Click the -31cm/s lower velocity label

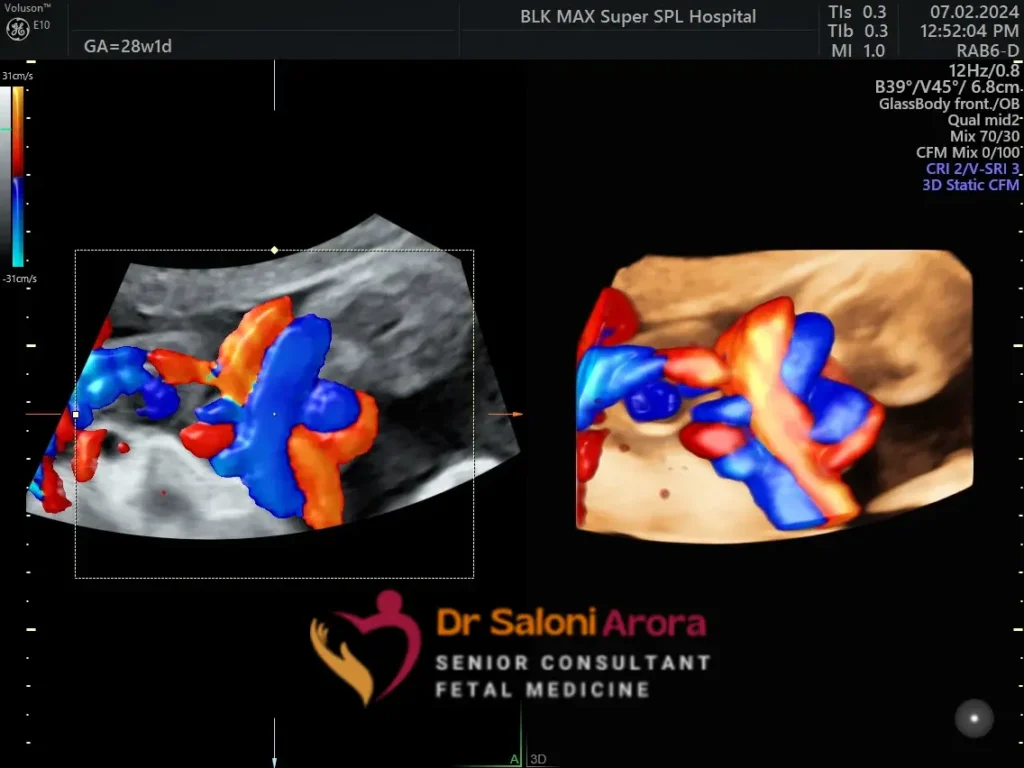pos(20,278)
